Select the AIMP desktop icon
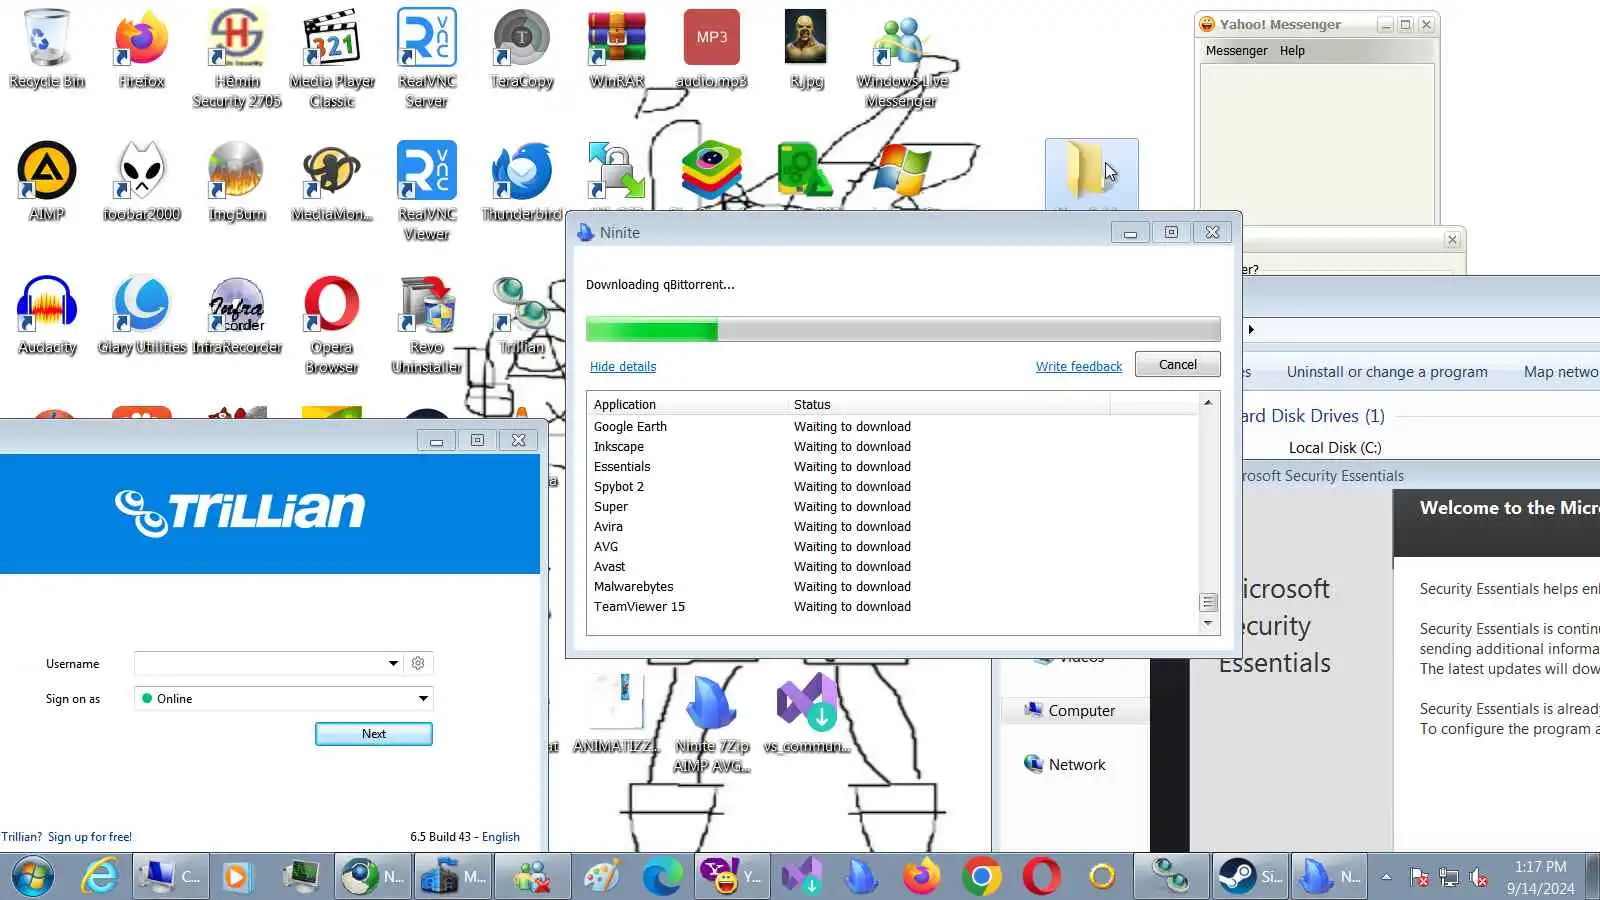Viewport: 1600px width, 900px height. (47, 182)
